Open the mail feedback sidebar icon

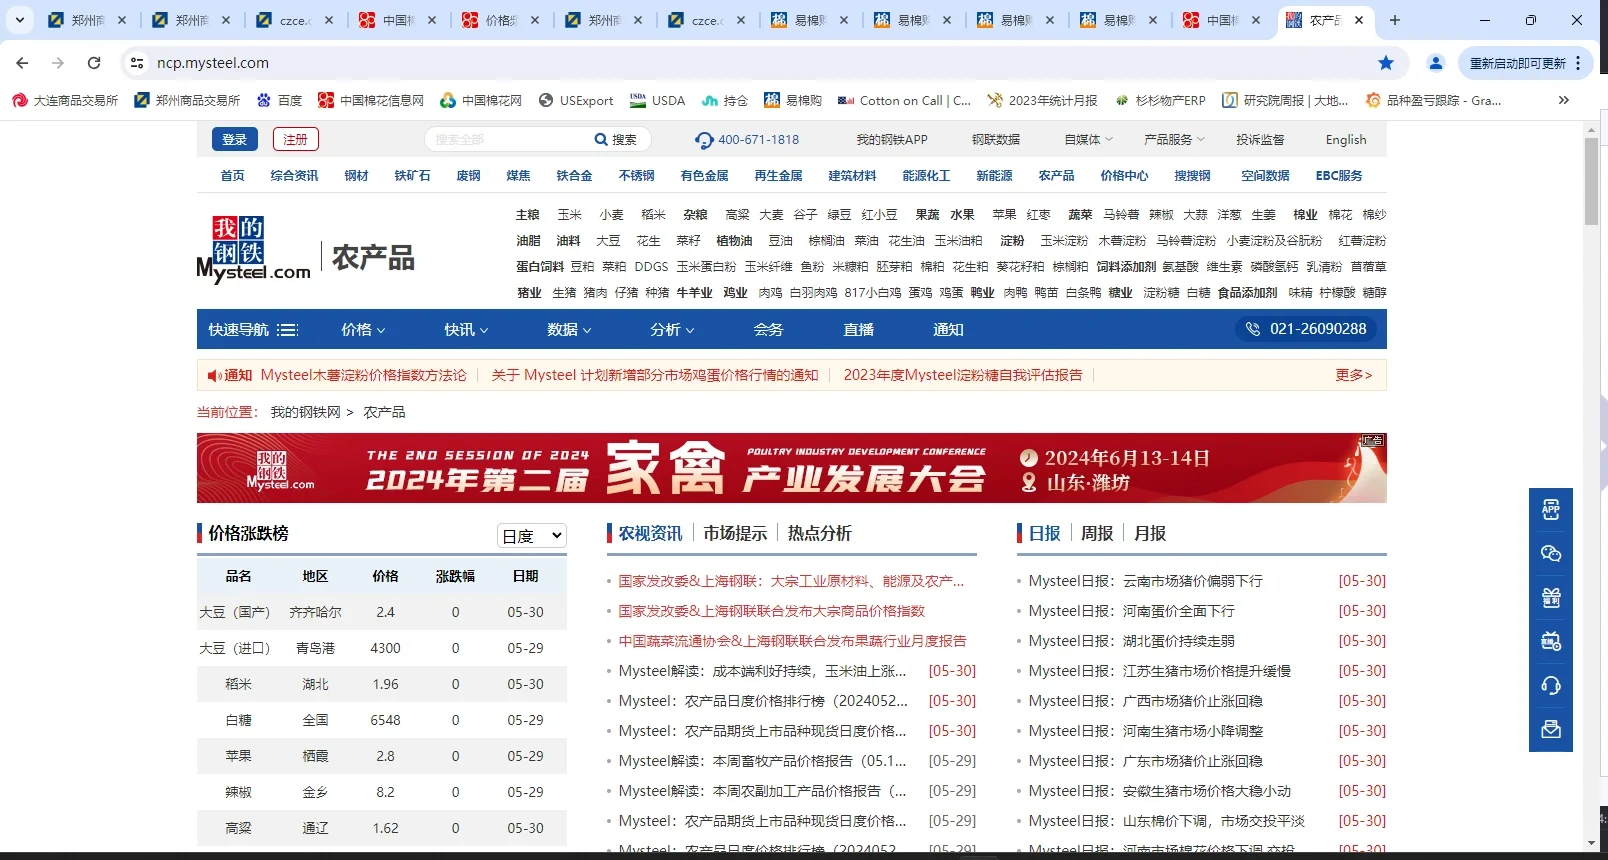1551,730
